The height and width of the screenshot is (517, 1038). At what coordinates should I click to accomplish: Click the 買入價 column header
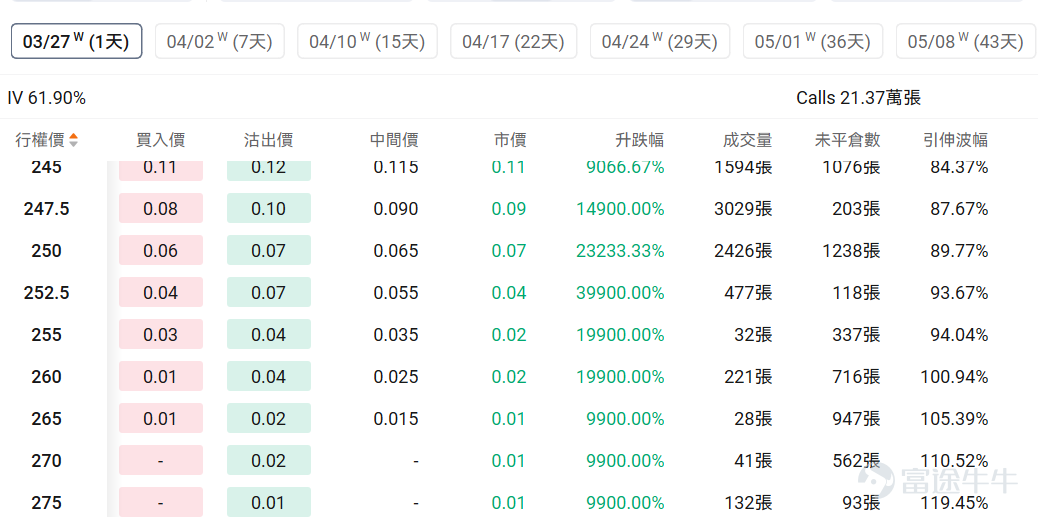tap(160, 140)
